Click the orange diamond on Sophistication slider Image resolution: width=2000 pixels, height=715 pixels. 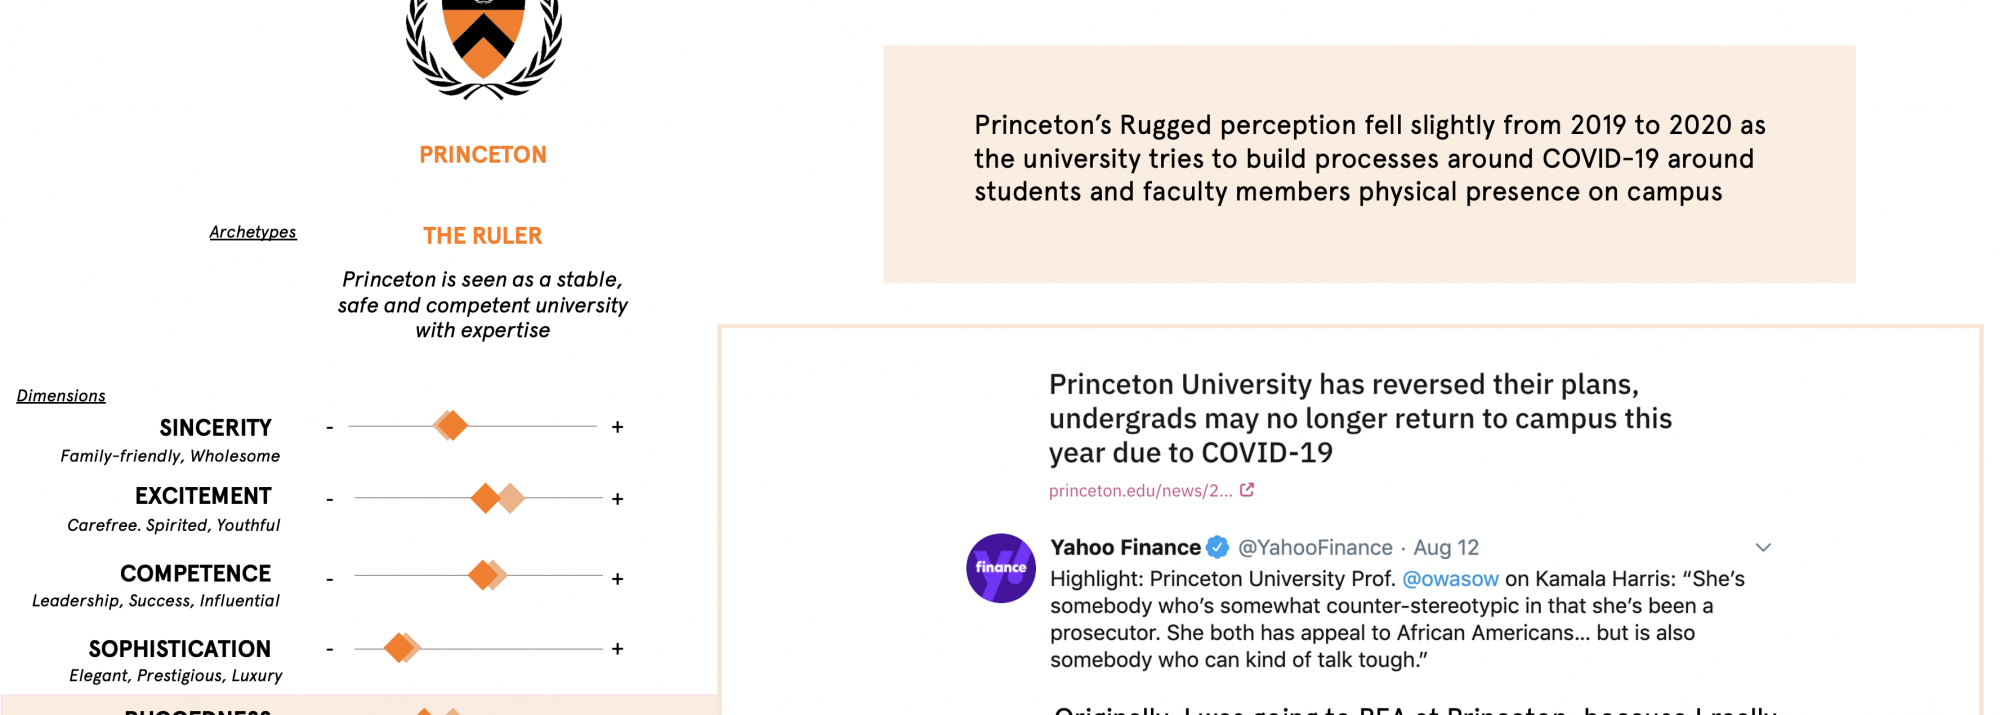pyautogui.click(x=399, y=648)
